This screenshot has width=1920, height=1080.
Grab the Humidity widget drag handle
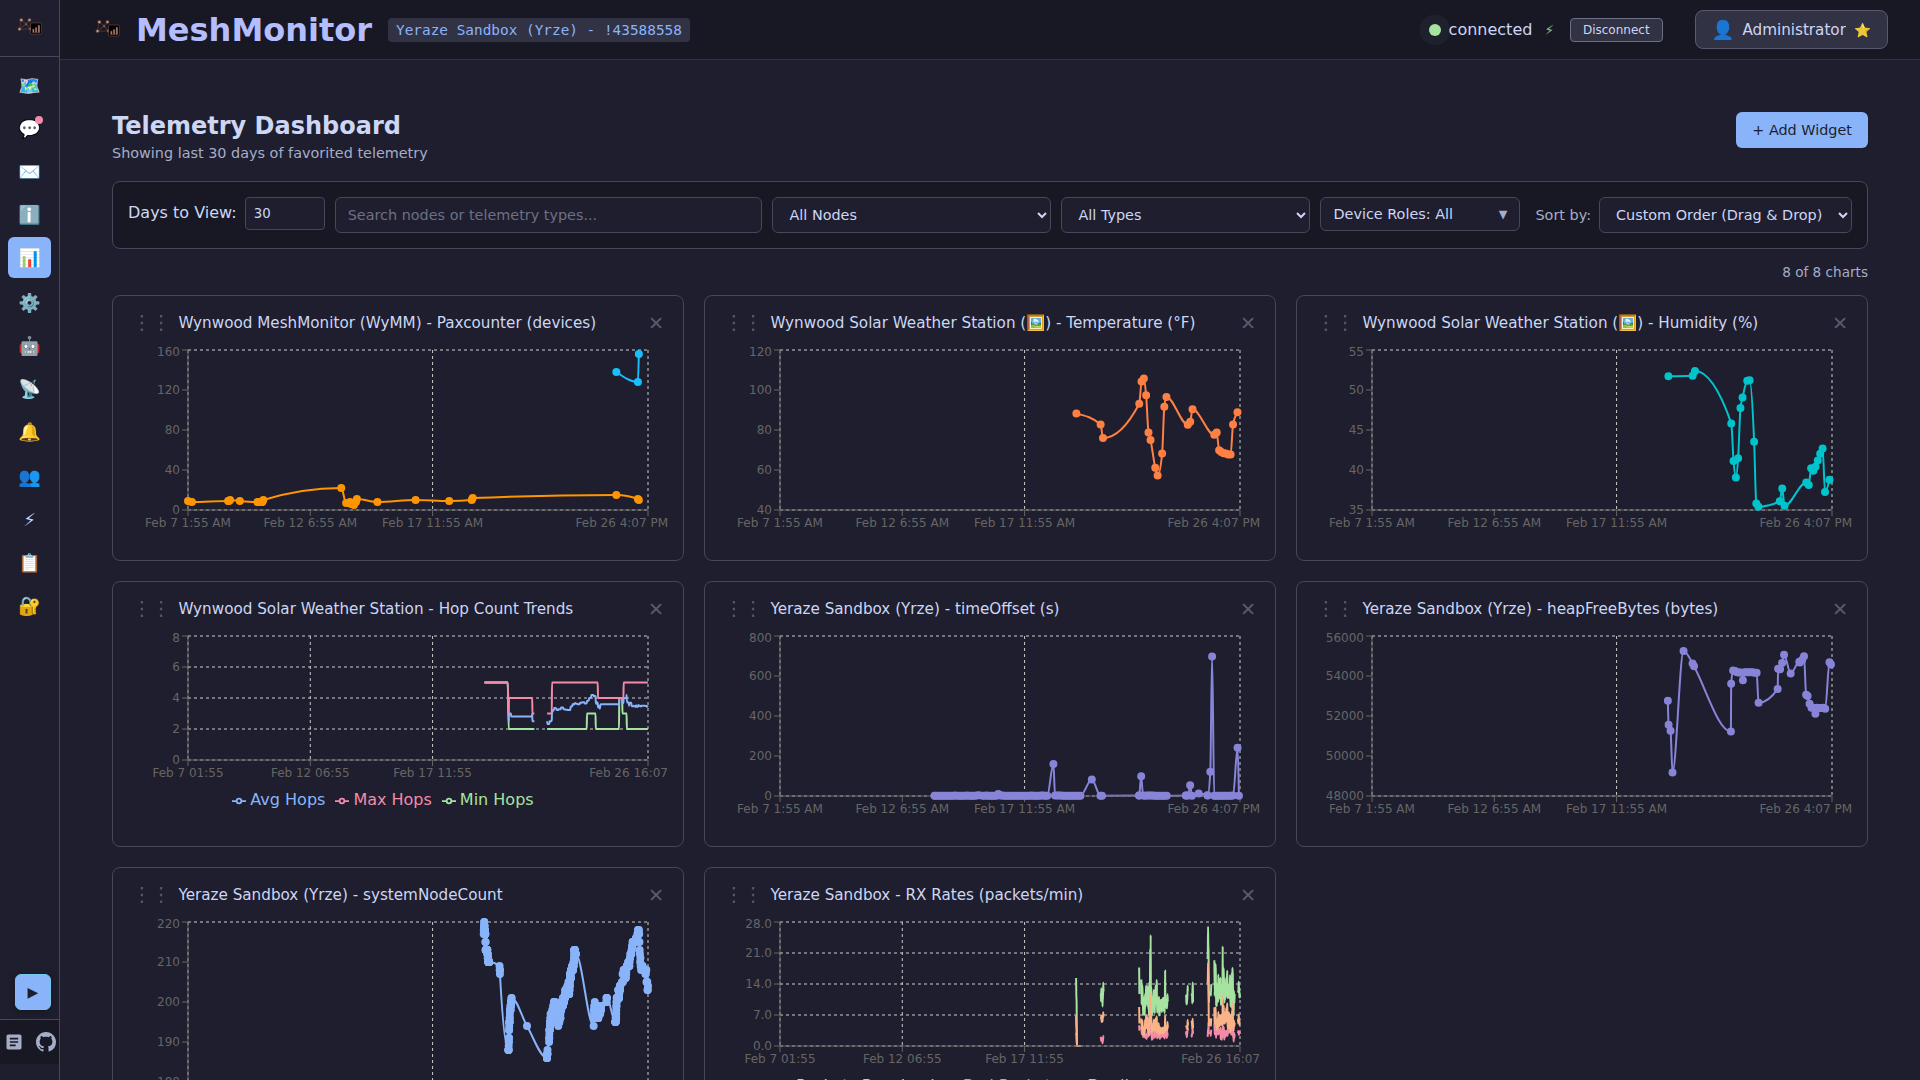(x=1335, y=323)
